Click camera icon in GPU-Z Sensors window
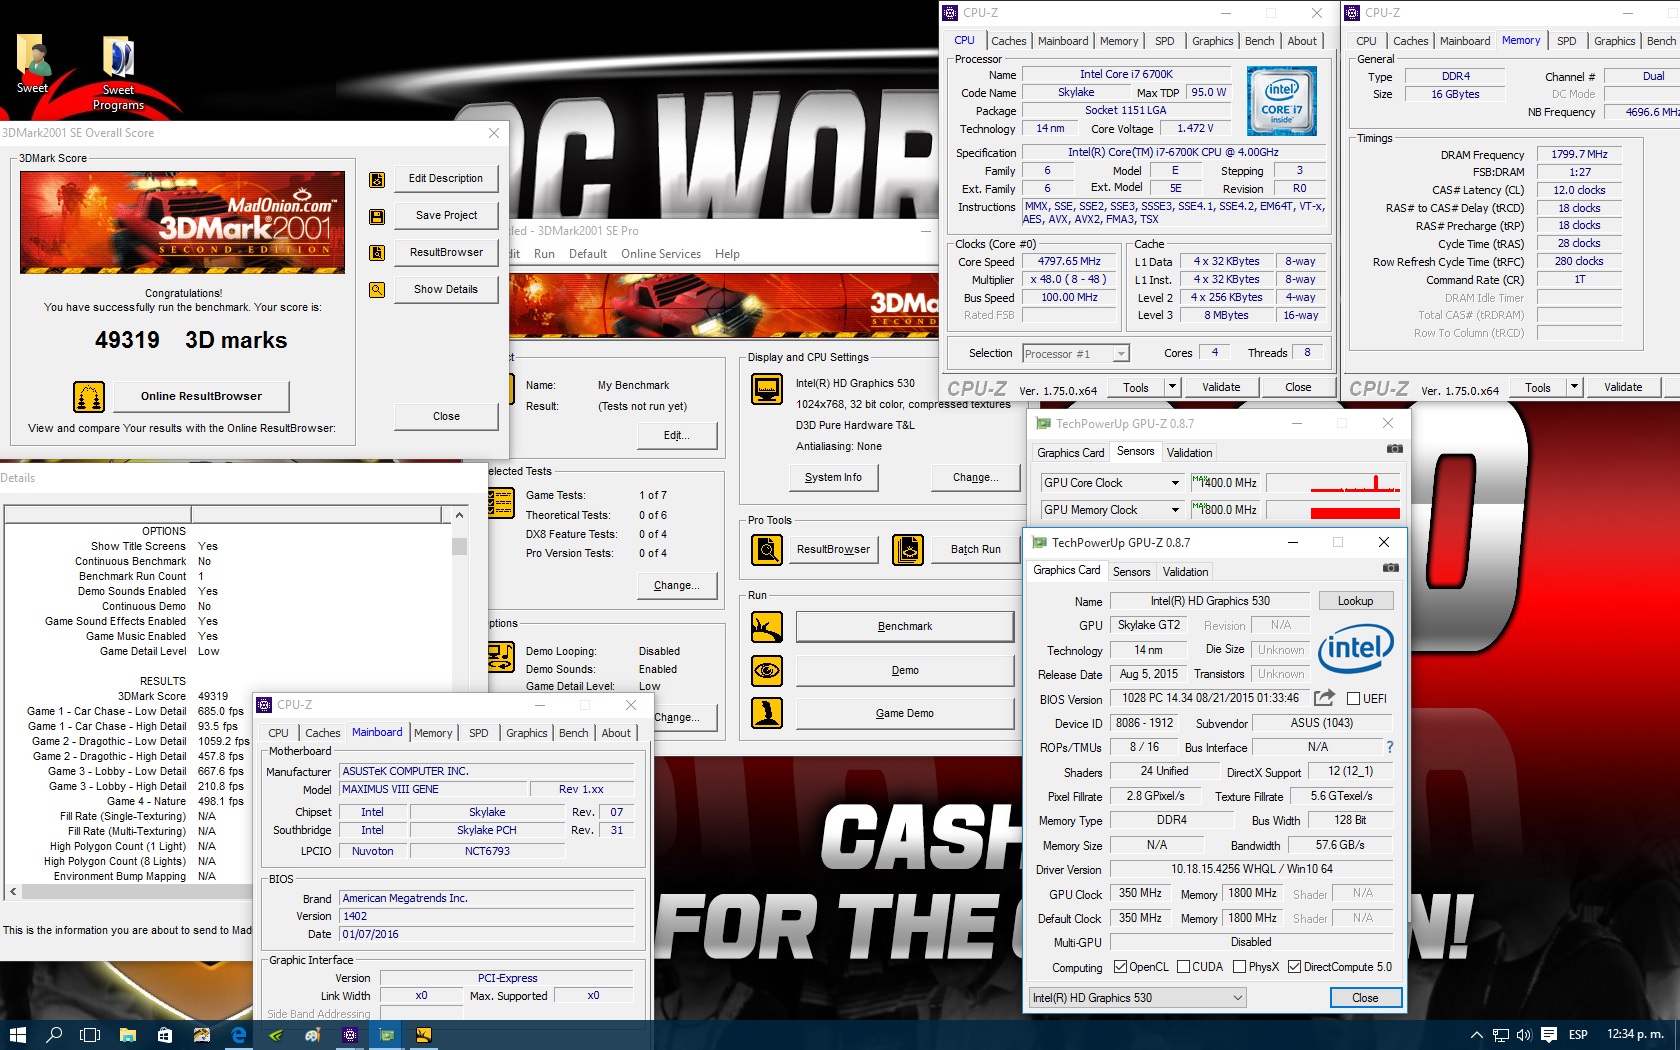 pos(1394,449)
